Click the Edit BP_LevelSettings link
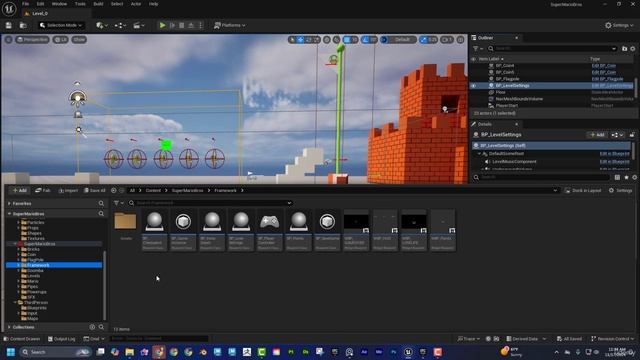This screenshot has height=360, width=640. pyautogui.click(x=612, y=86)
